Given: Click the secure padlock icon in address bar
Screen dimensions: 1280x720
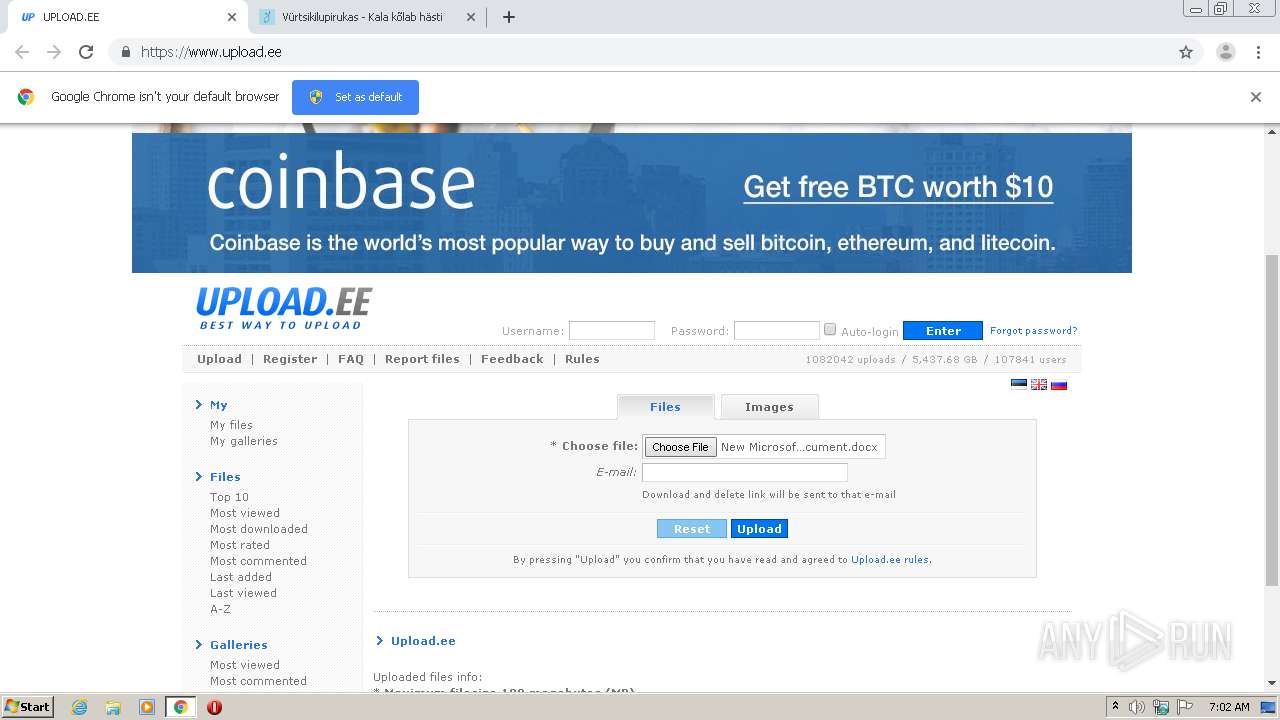Looking at the screenshot, I should [125, 52].
